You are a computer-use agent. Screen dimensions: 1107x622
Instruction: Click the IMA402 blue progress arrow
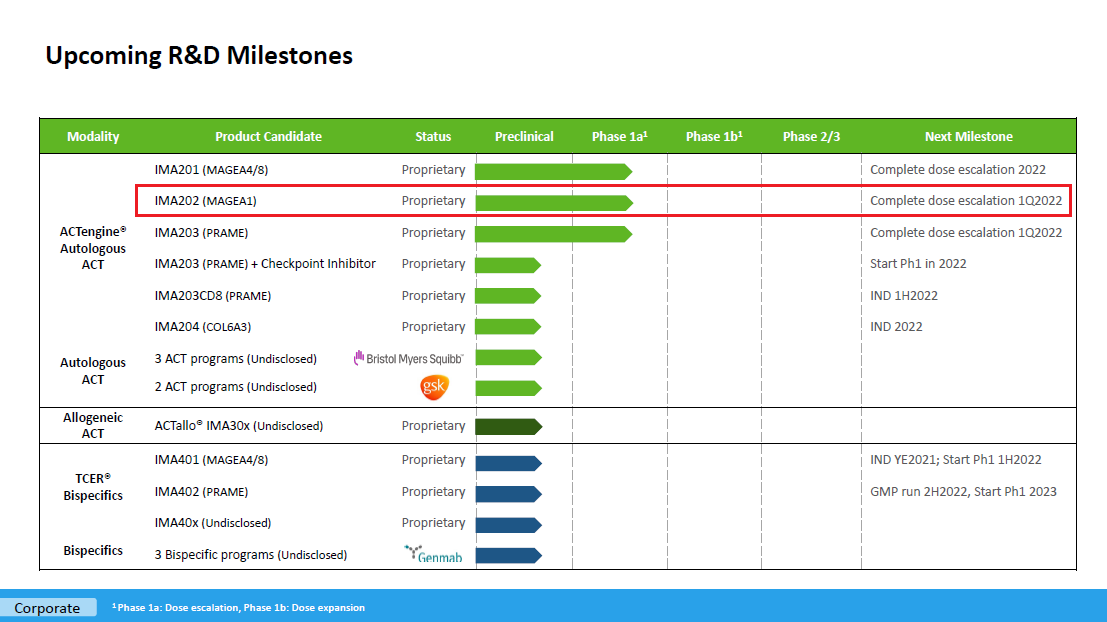click(x=507, y=493)
